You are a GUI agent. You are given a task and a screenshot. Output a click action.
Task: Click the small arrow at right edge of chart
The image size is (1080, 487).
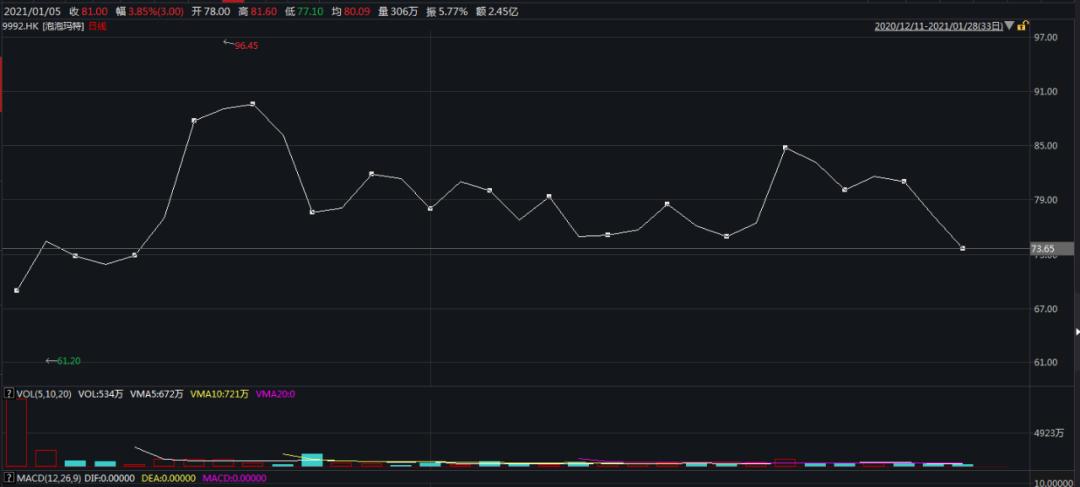coord(1077,332)
